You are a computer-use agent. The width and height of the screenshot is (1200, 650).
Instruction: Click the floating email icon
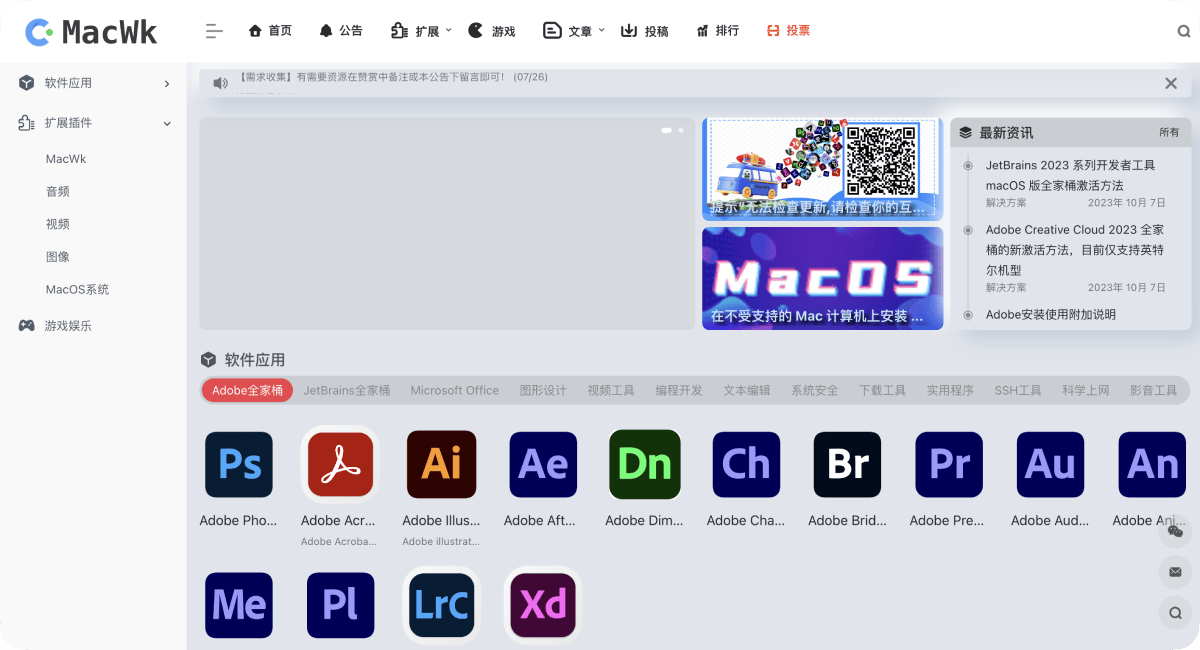click(1175, 572)
